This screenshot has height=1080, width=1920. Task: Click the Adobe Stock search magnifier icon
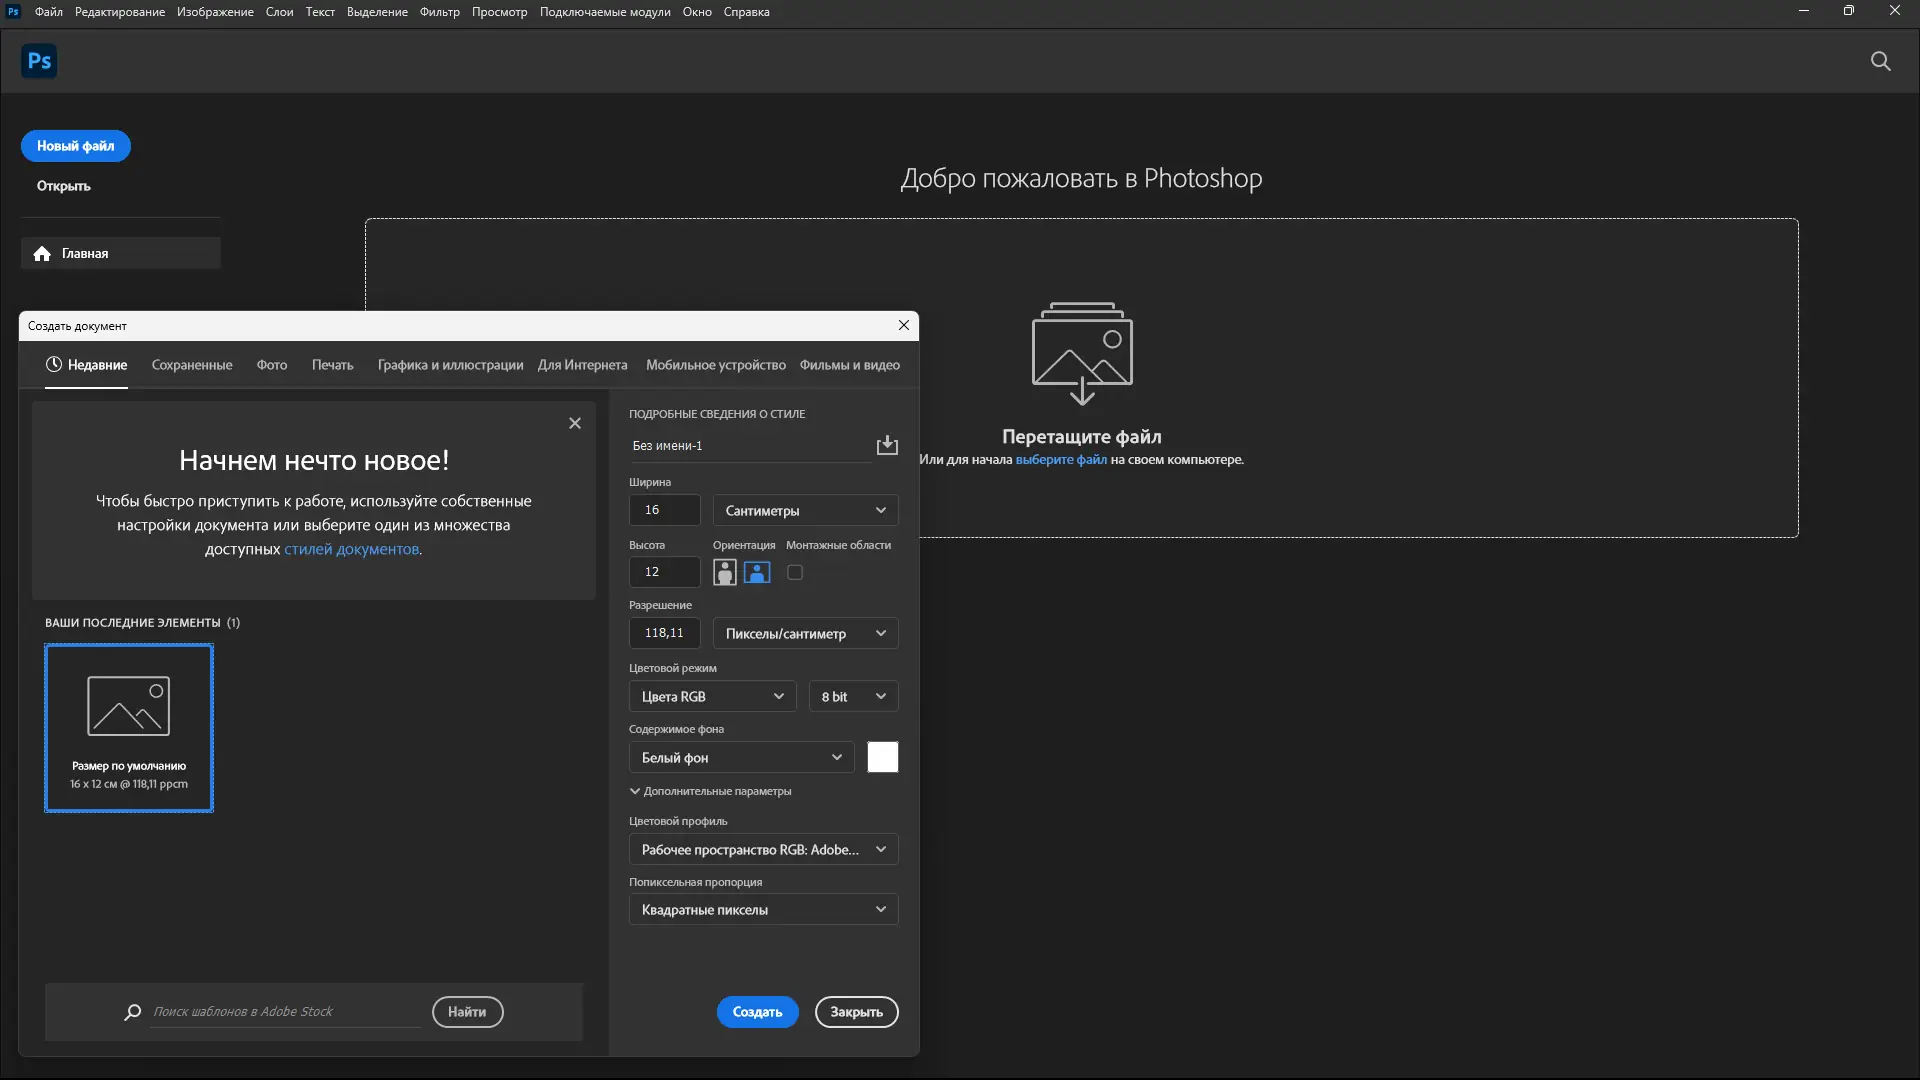(132, 1012)
